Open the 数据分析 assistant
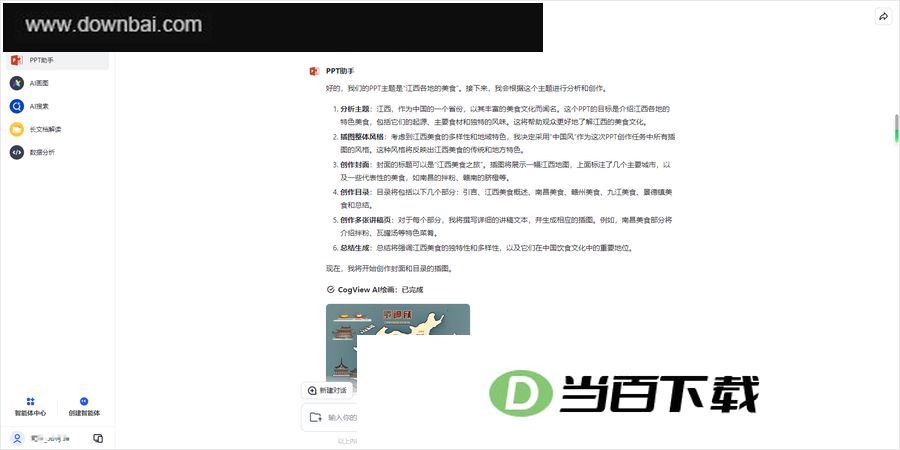This screenshot has width=900, height=450. 57,152
